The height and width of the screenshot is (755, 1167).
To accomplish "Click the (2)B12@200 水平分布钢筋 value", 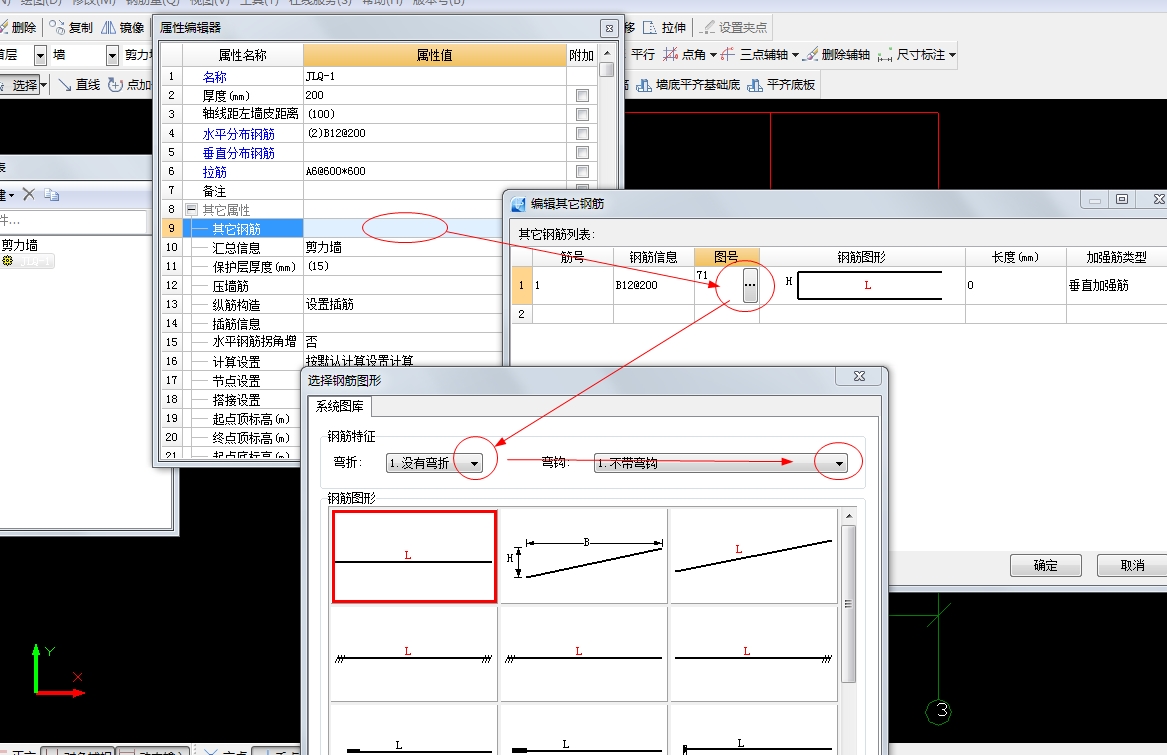I will 435,133.
